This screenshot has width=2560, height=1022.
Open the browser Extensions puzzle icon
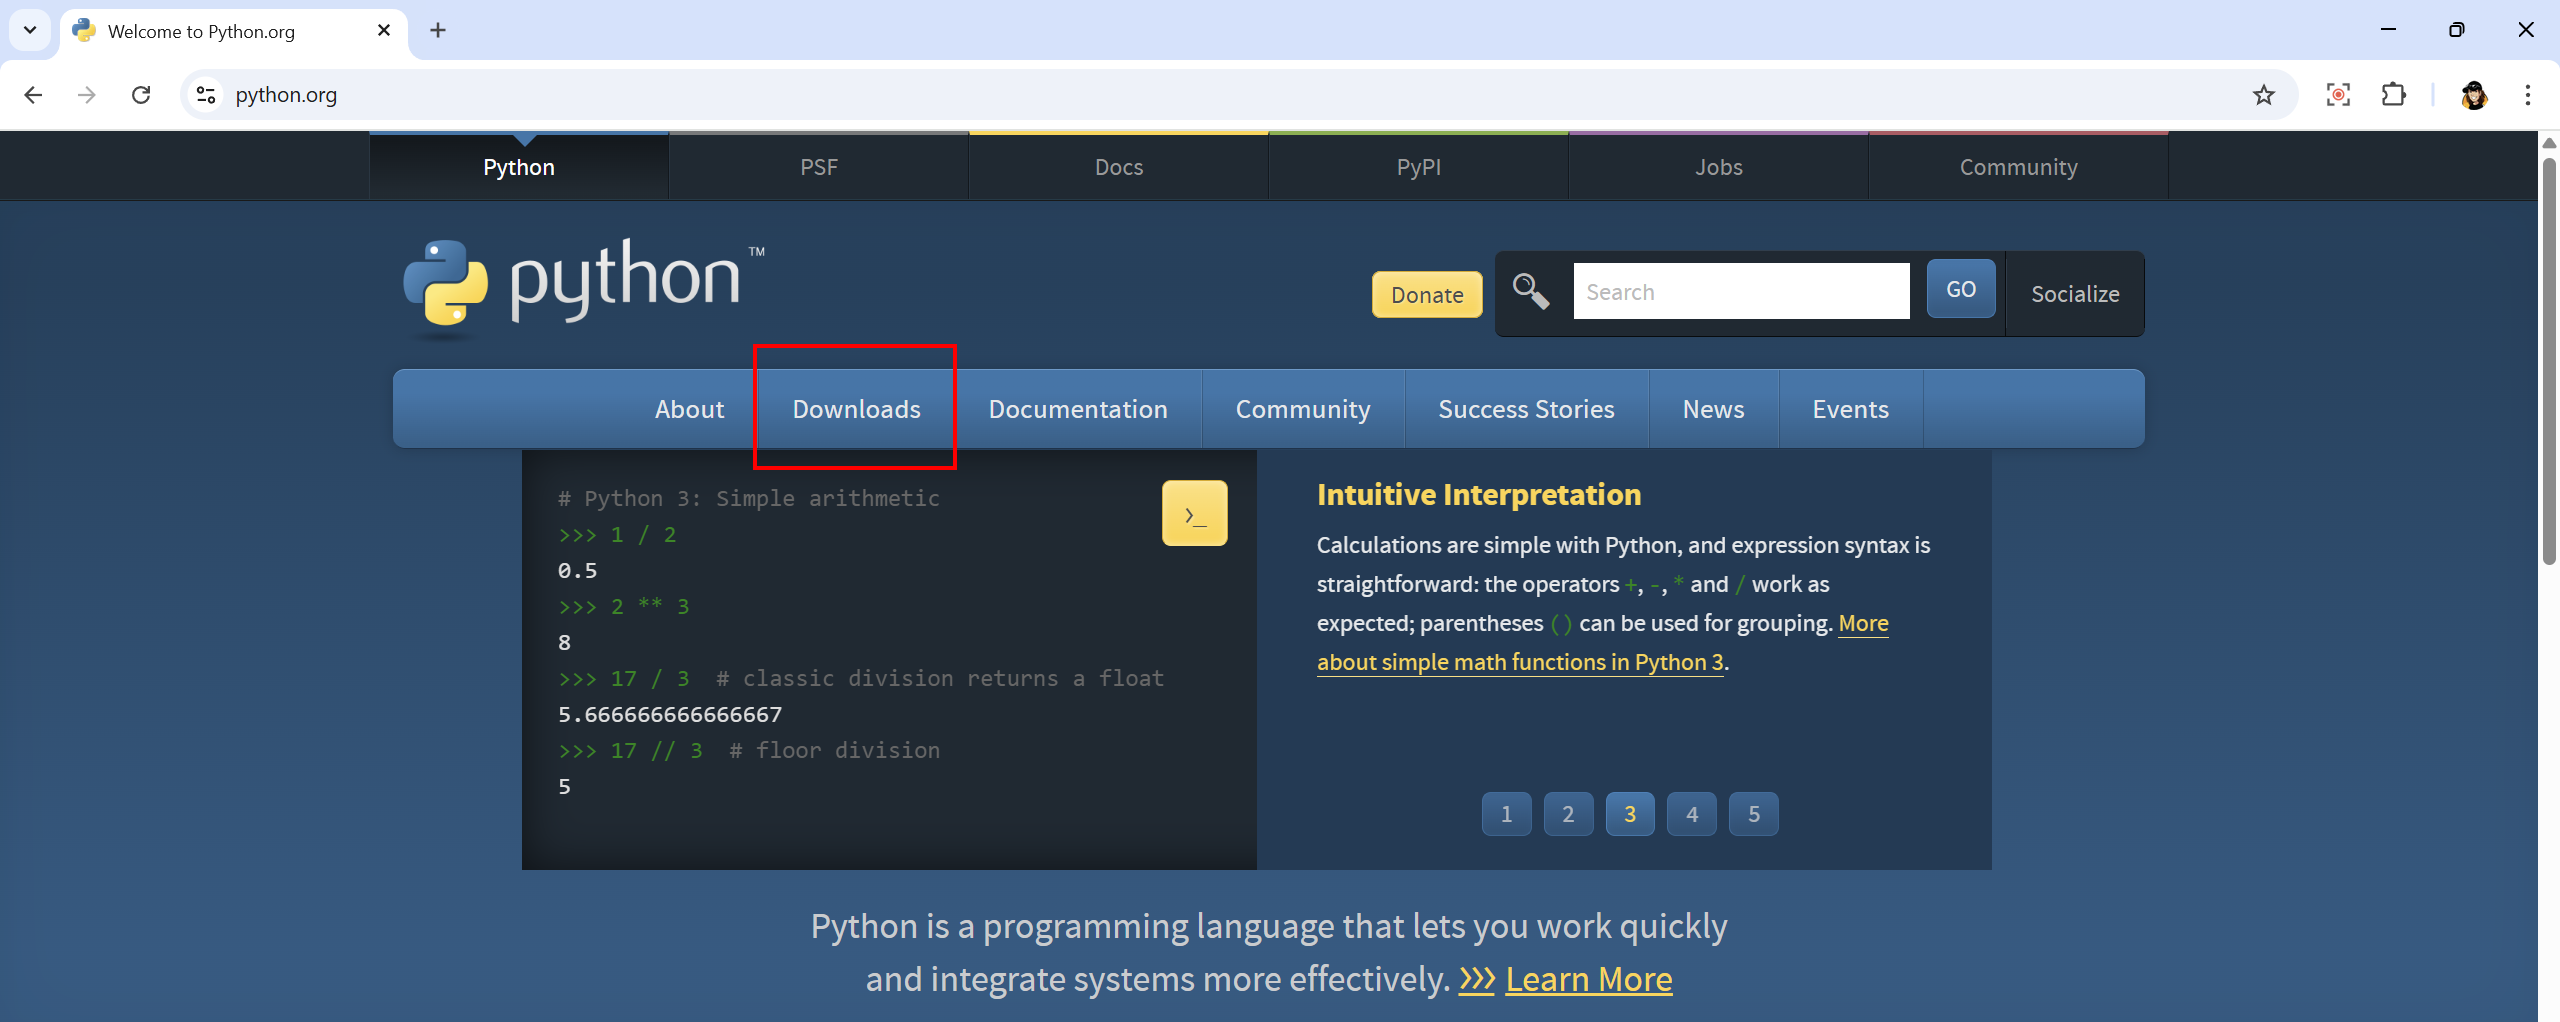(2393, 95)
